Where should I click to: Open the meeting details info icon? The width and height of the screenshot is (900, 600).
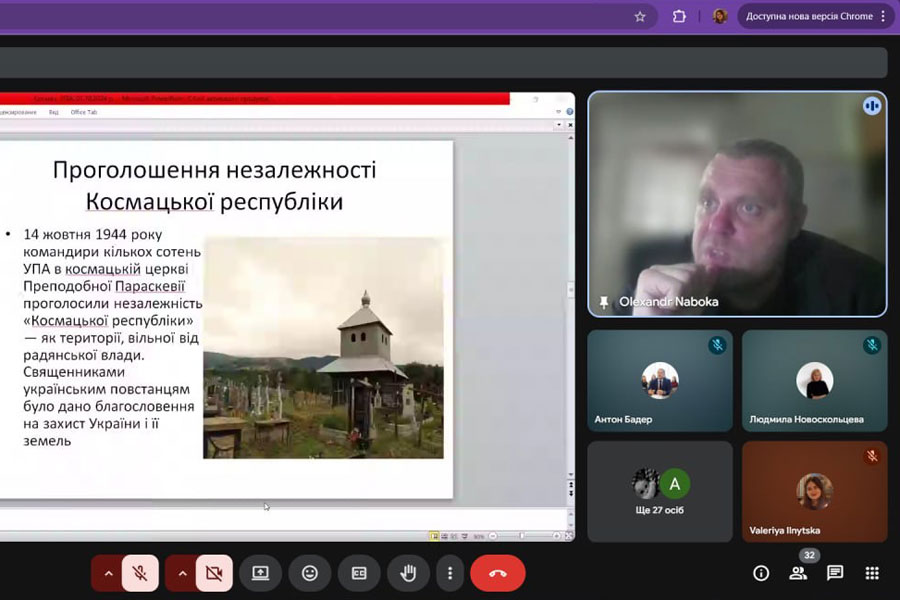tap(761, 573)
